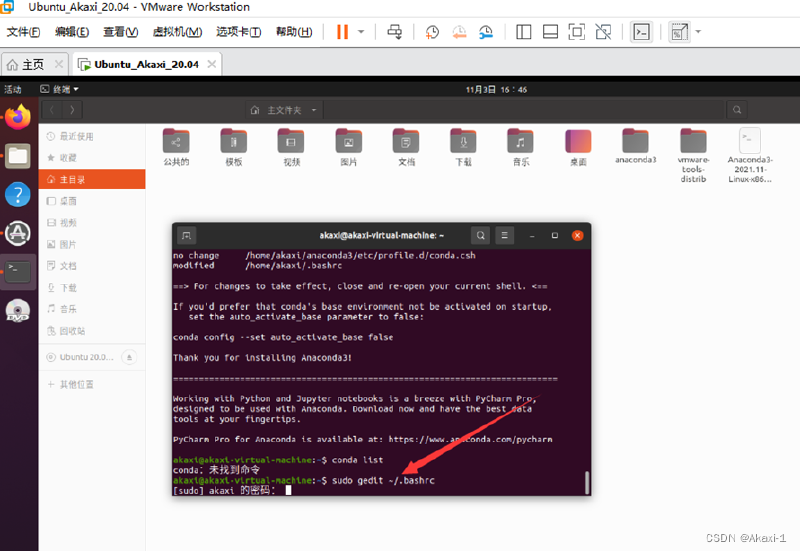Open the 选项卡(T) menu
The width and height of the screenshot is (800, 551).
coord(238,32)
